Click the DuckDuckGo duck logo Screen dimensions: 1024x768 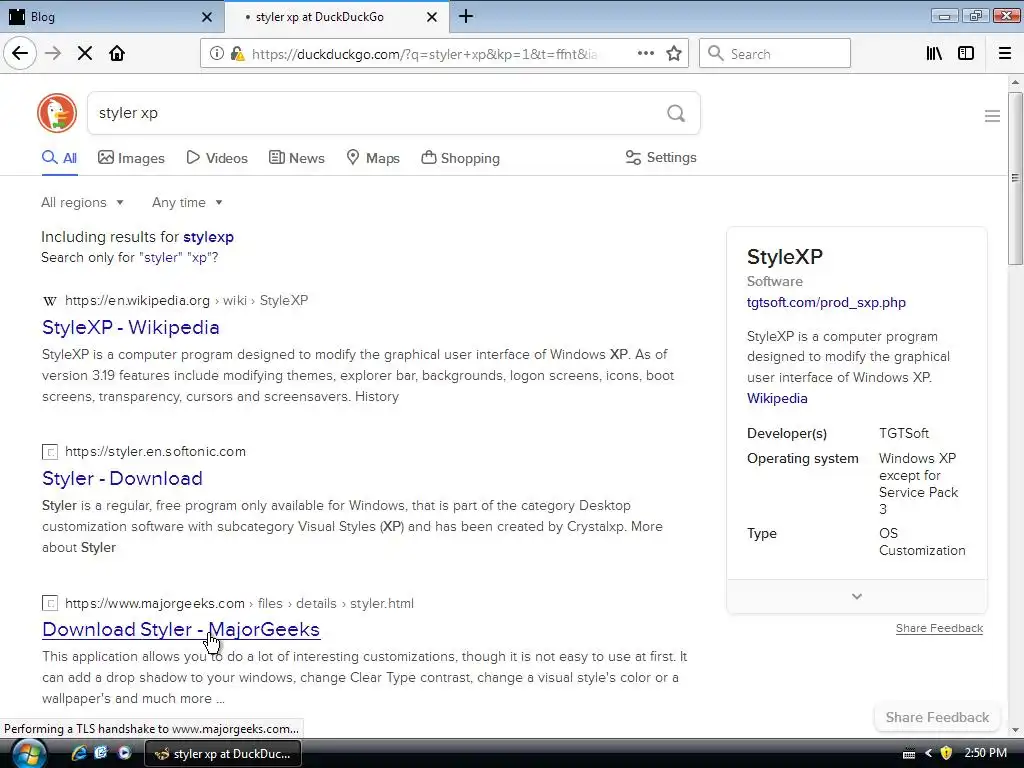pos(57,113)
